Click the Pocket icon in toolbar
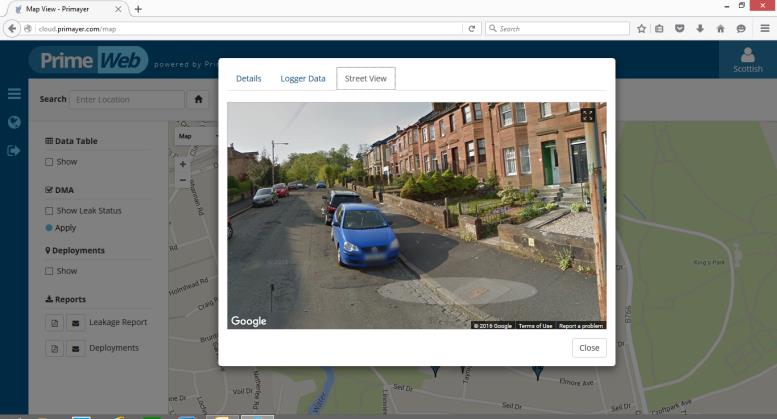Viewport: 777px width, 419px height. pyautogui.click(x=680, y=29)
